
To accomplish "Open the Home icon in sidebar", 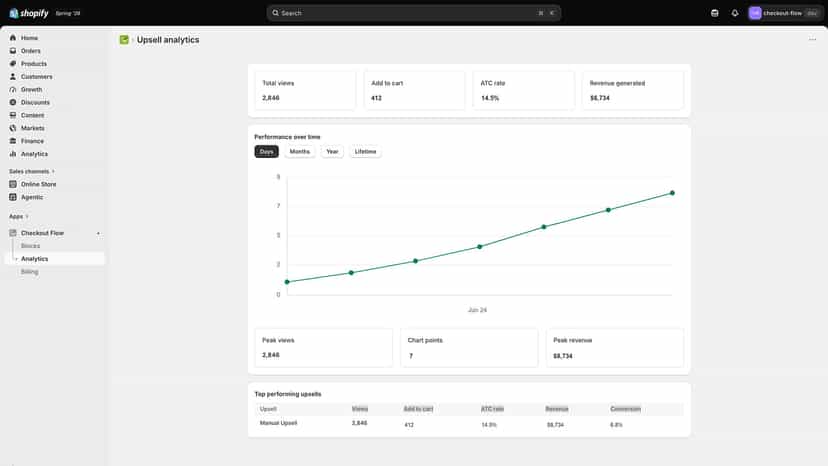I will point(13,38).
